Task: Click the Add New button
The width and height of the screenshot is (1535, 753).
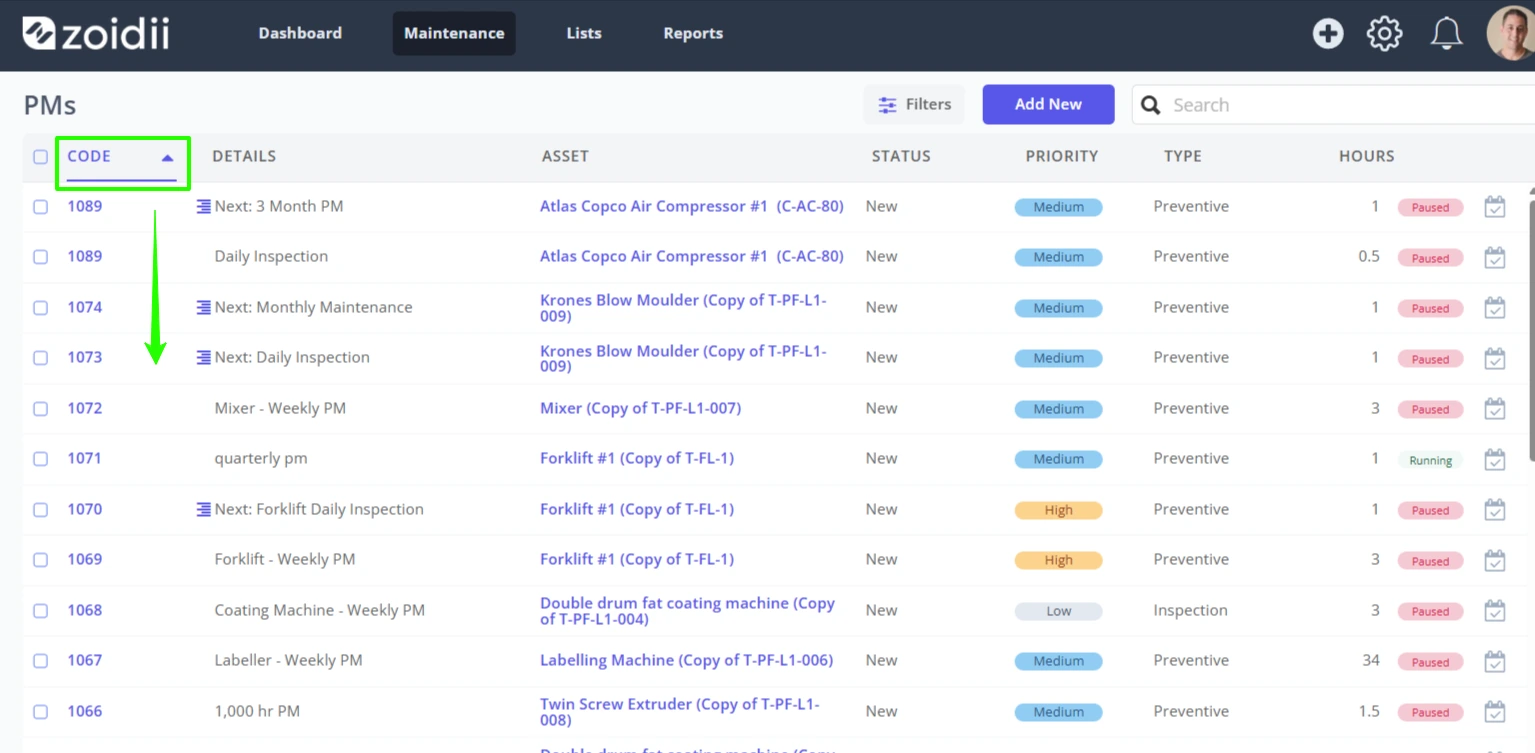Action: (1048, 104)
